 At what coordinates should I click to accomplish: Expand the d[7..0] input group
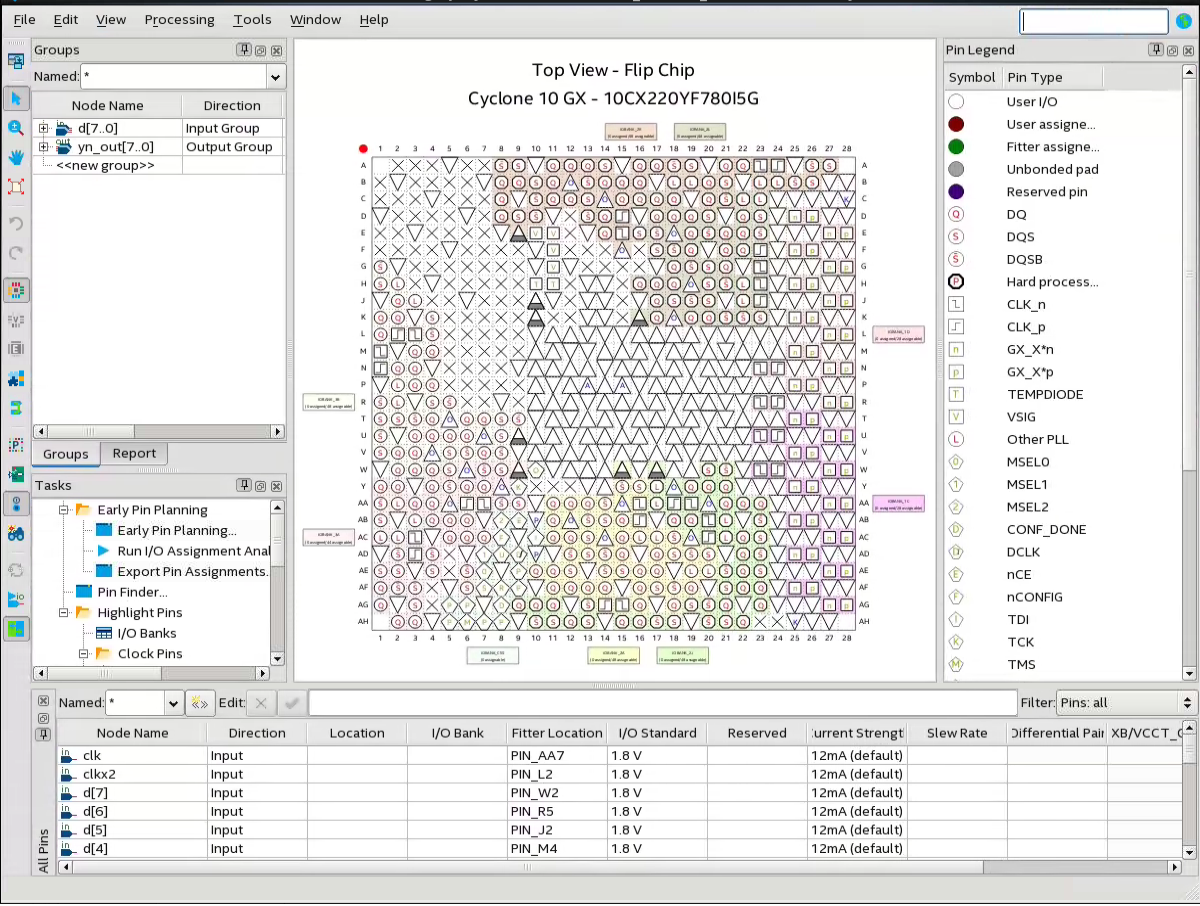(x=43, y=128)
